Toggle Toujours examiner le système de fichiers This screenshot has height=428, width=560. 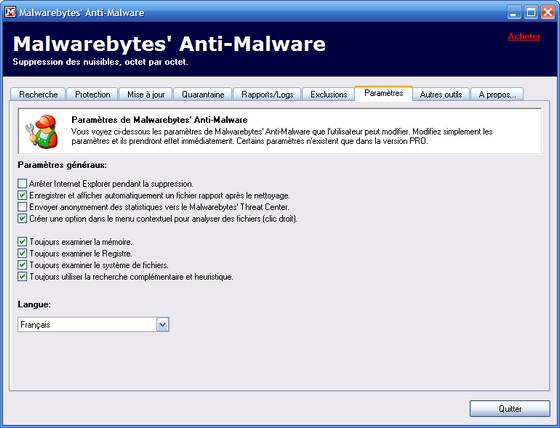click(22, 265)
